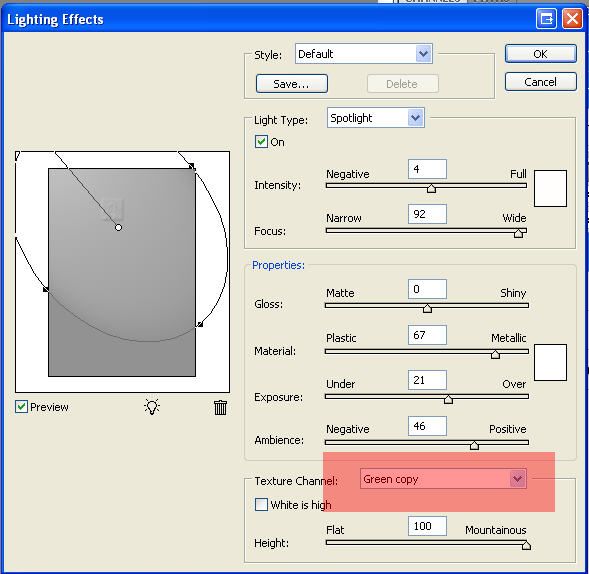Click the Height slider thumb
The image size is (589, 574).
click(x=526, y=545)
